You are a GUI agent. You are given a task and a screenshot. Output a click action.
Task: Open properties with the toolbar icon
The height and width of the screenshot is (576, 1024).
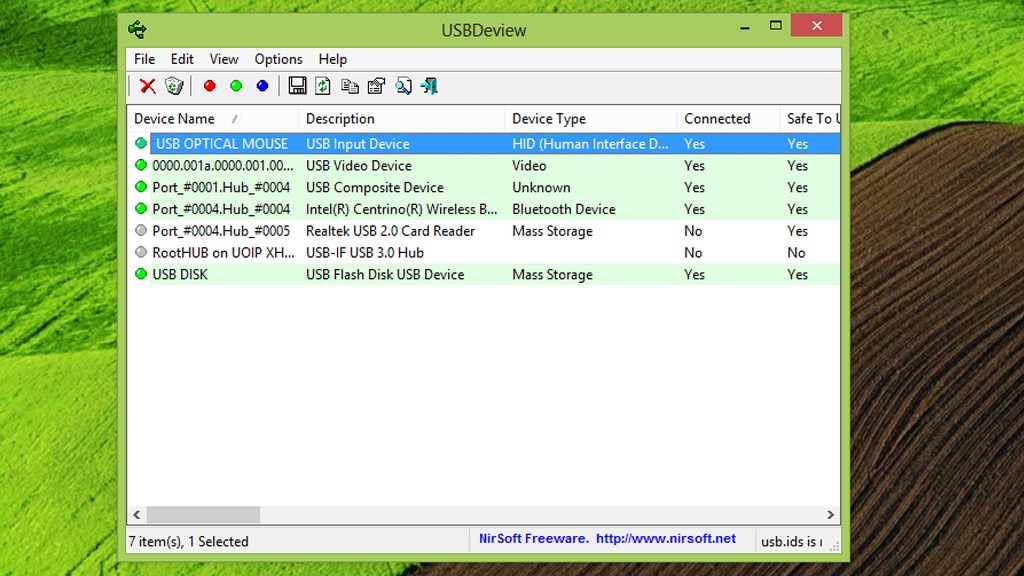click(376, 86)
